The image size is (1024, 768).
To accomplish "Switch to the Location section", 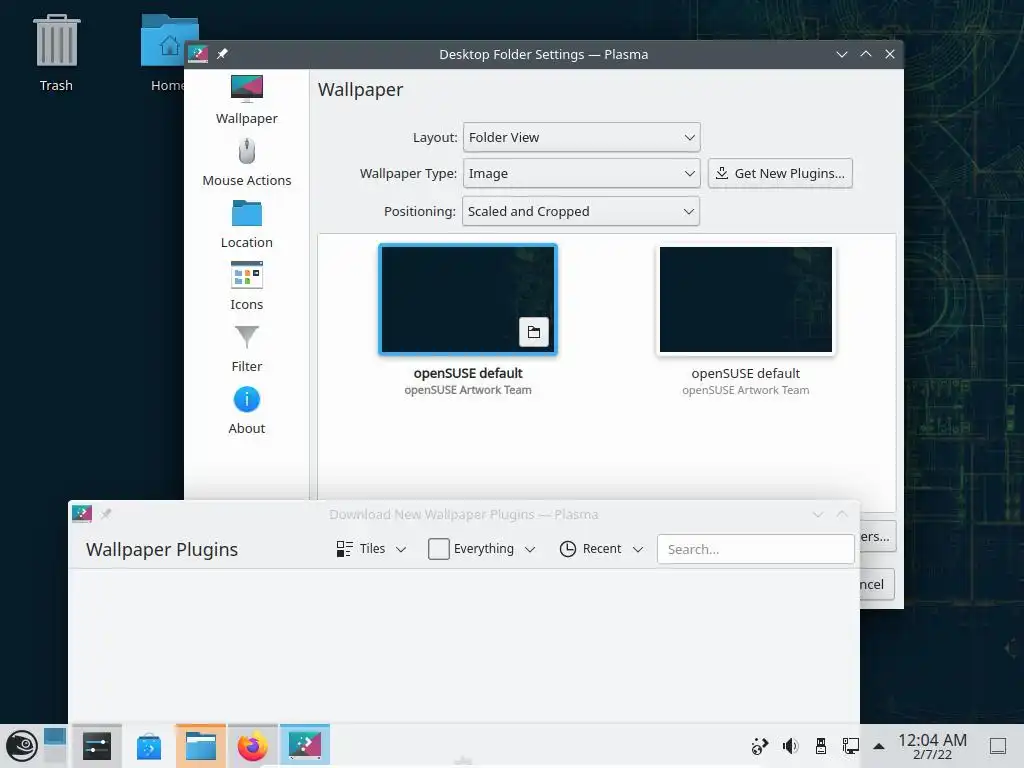I will point(246,223).
